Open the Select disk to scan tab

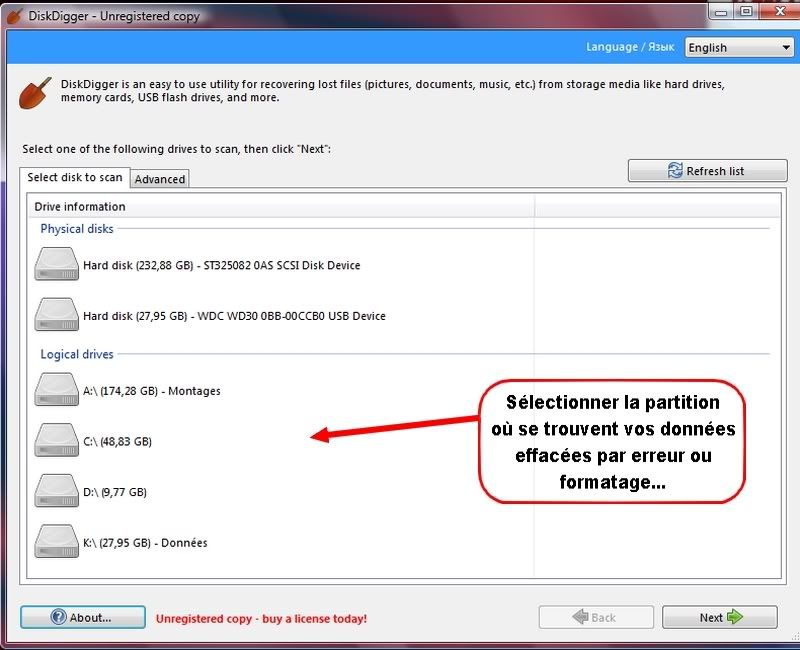click(74, 178)
